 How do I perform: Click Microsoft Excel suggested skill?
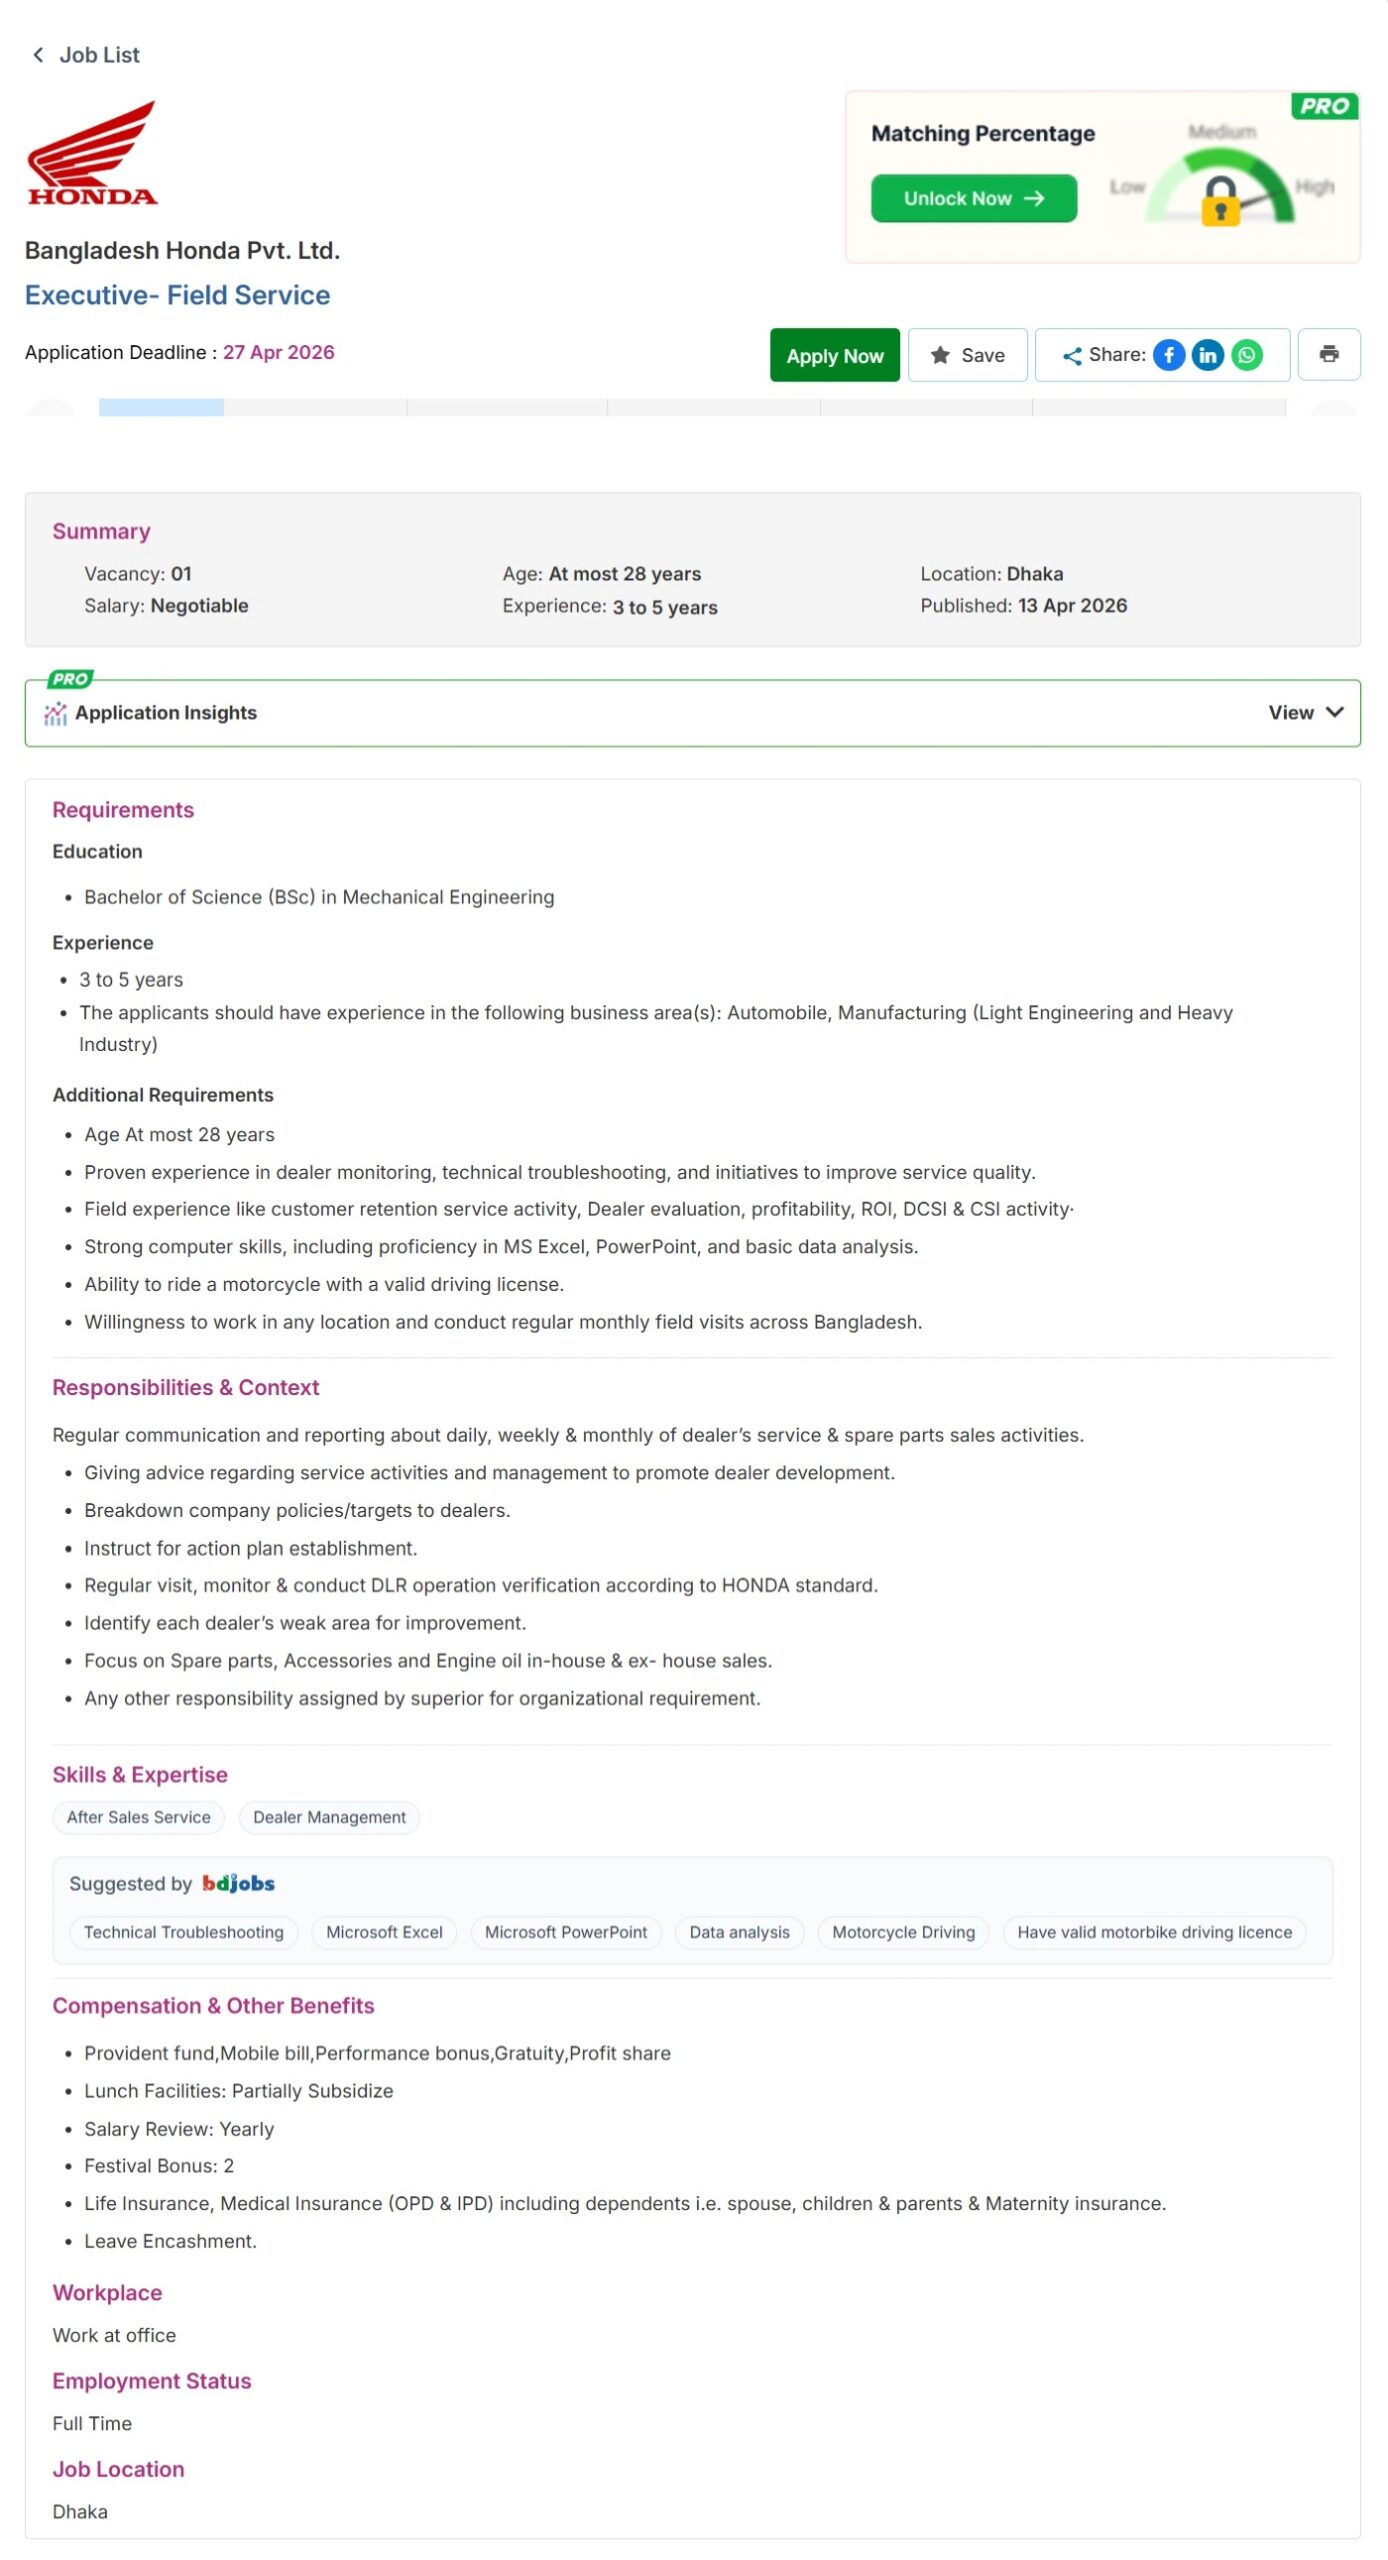coord(384,1931)
